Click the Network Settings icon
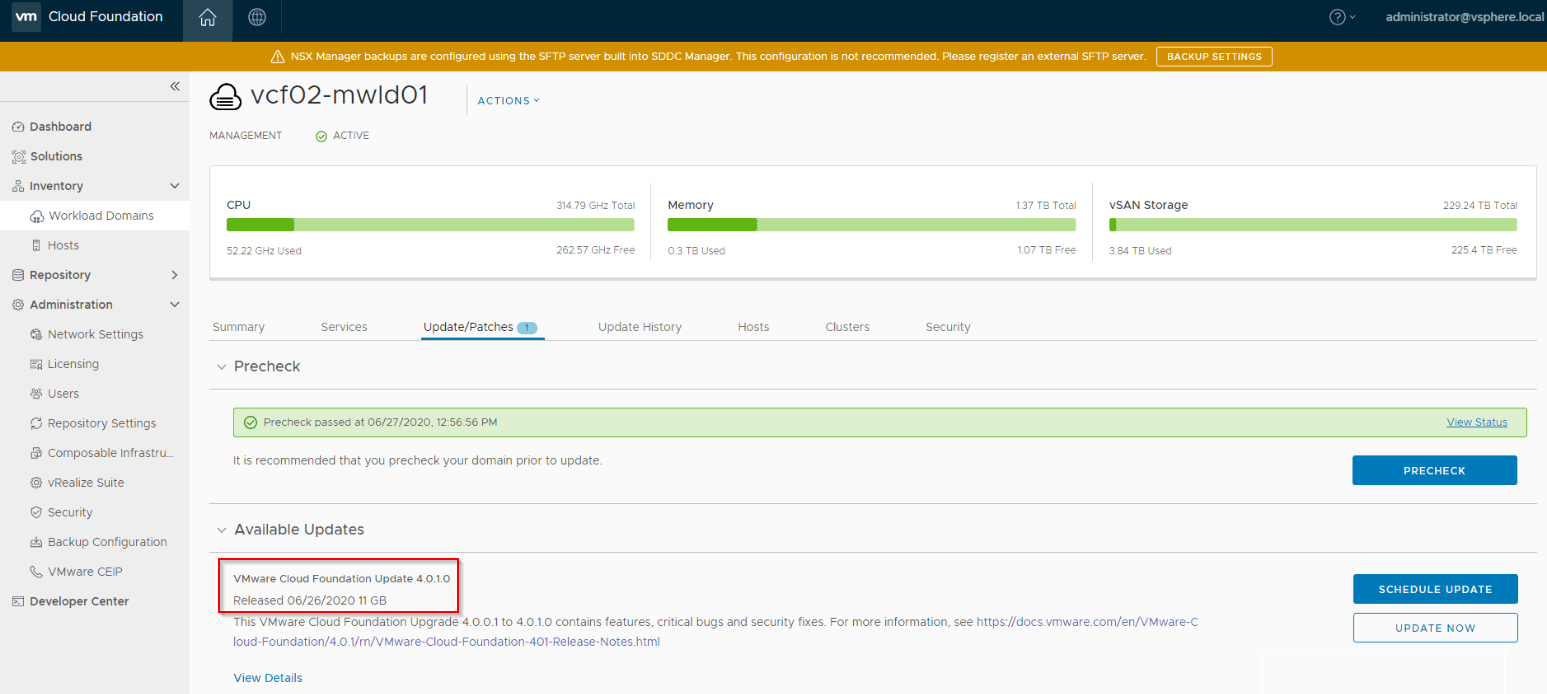Viewport: 1547px width, 694px height. pyautogui.click(x=37, y=334)
